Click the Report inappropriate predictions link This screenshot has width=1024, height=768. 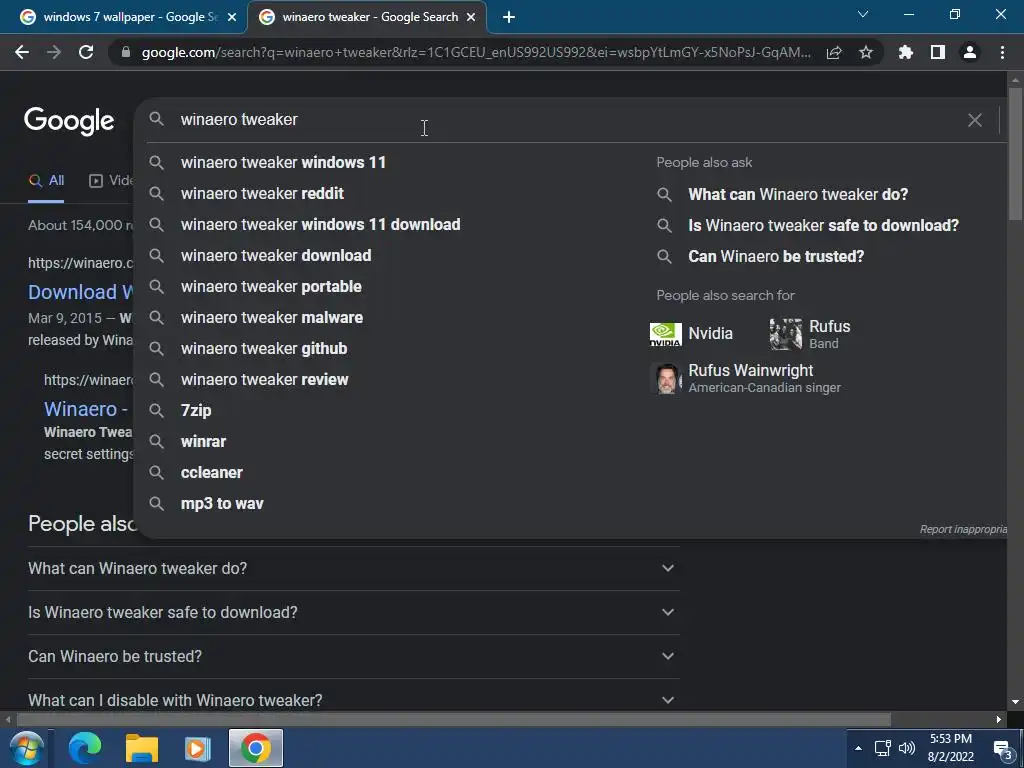pos(963,530)
